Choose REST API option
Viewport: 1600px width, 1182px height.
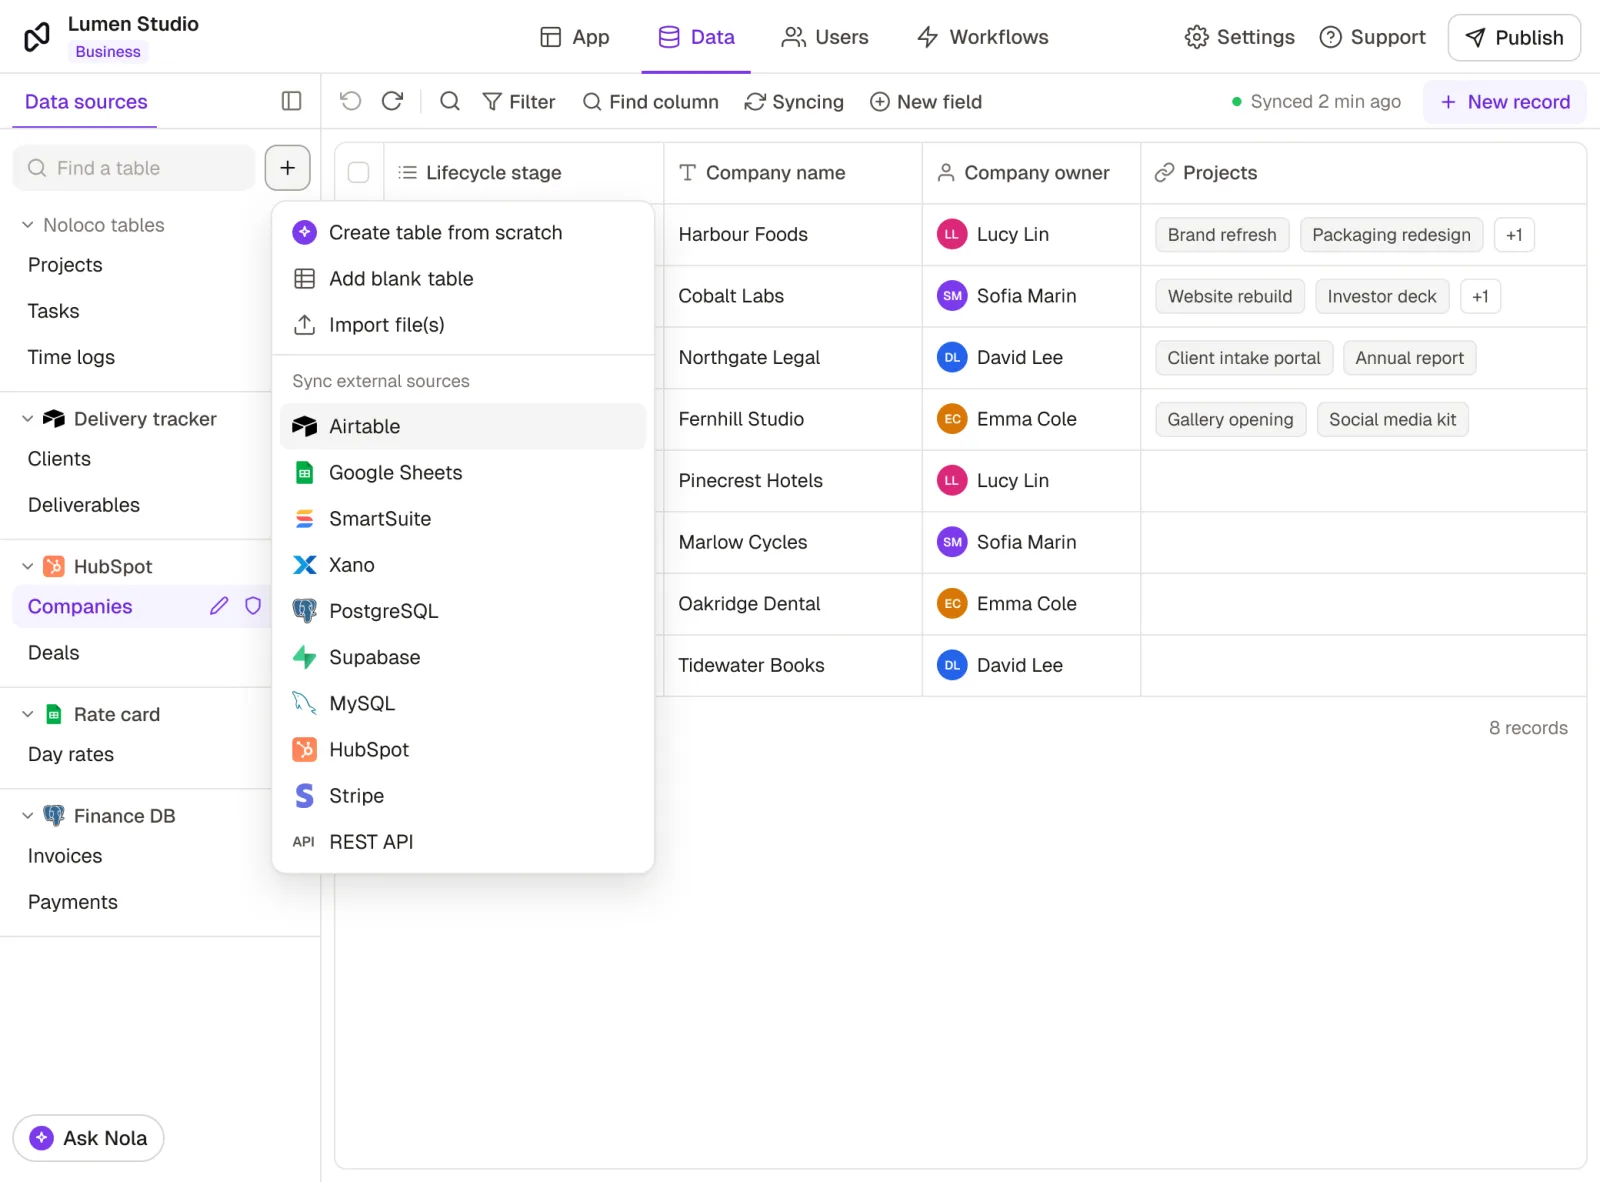coord(463,842)
